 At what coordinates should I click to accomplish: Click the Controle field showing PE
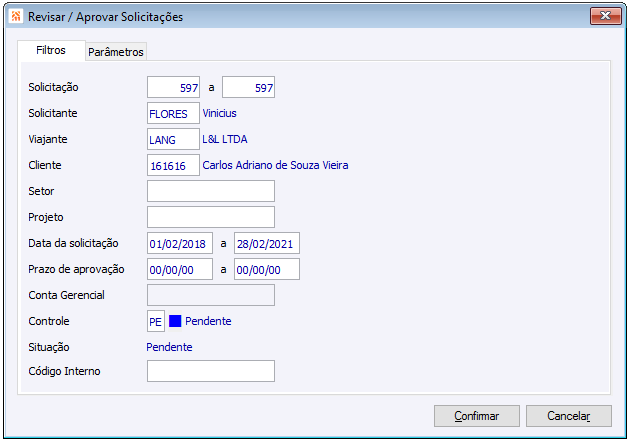(155, 321)
